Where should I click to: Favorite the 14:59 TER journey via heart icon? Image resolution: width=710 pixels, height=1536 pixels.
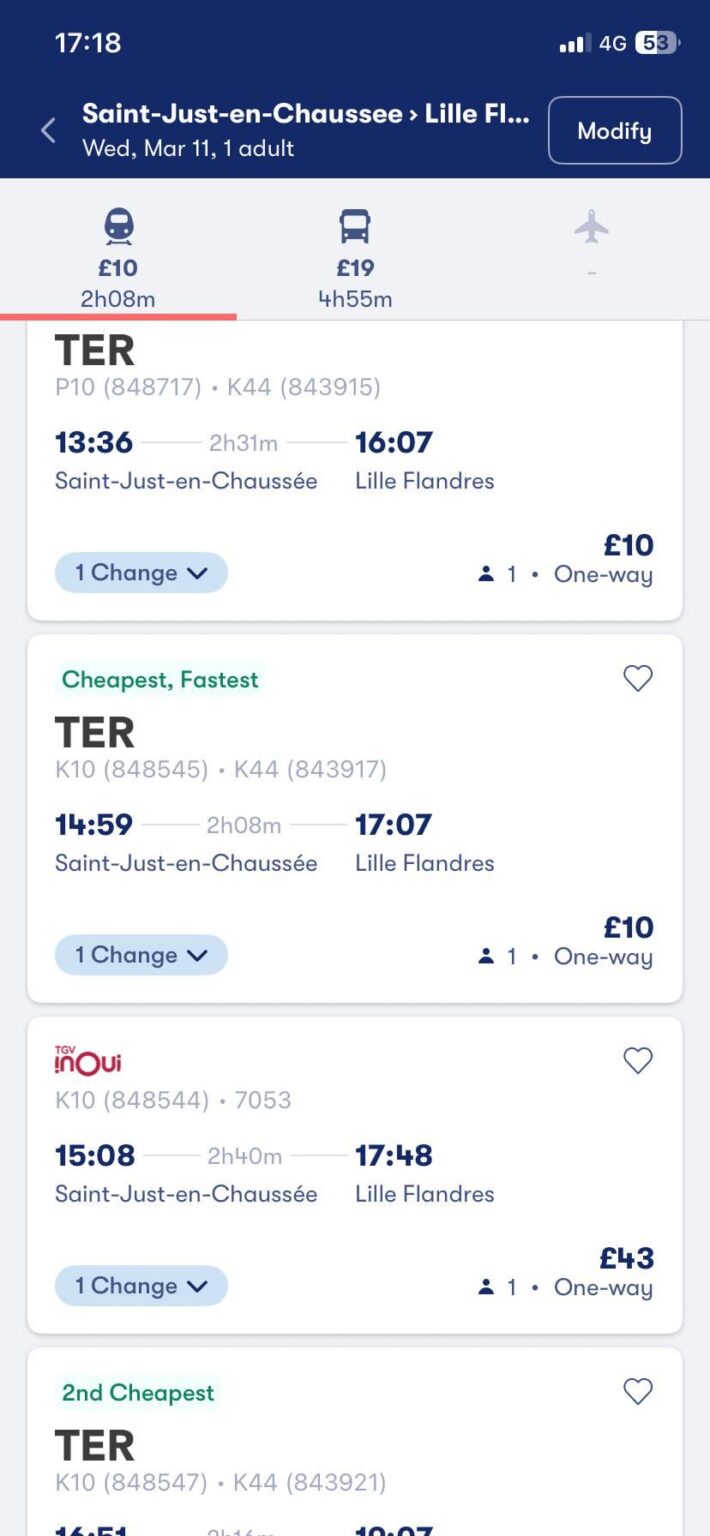click(x=637, y=679)
